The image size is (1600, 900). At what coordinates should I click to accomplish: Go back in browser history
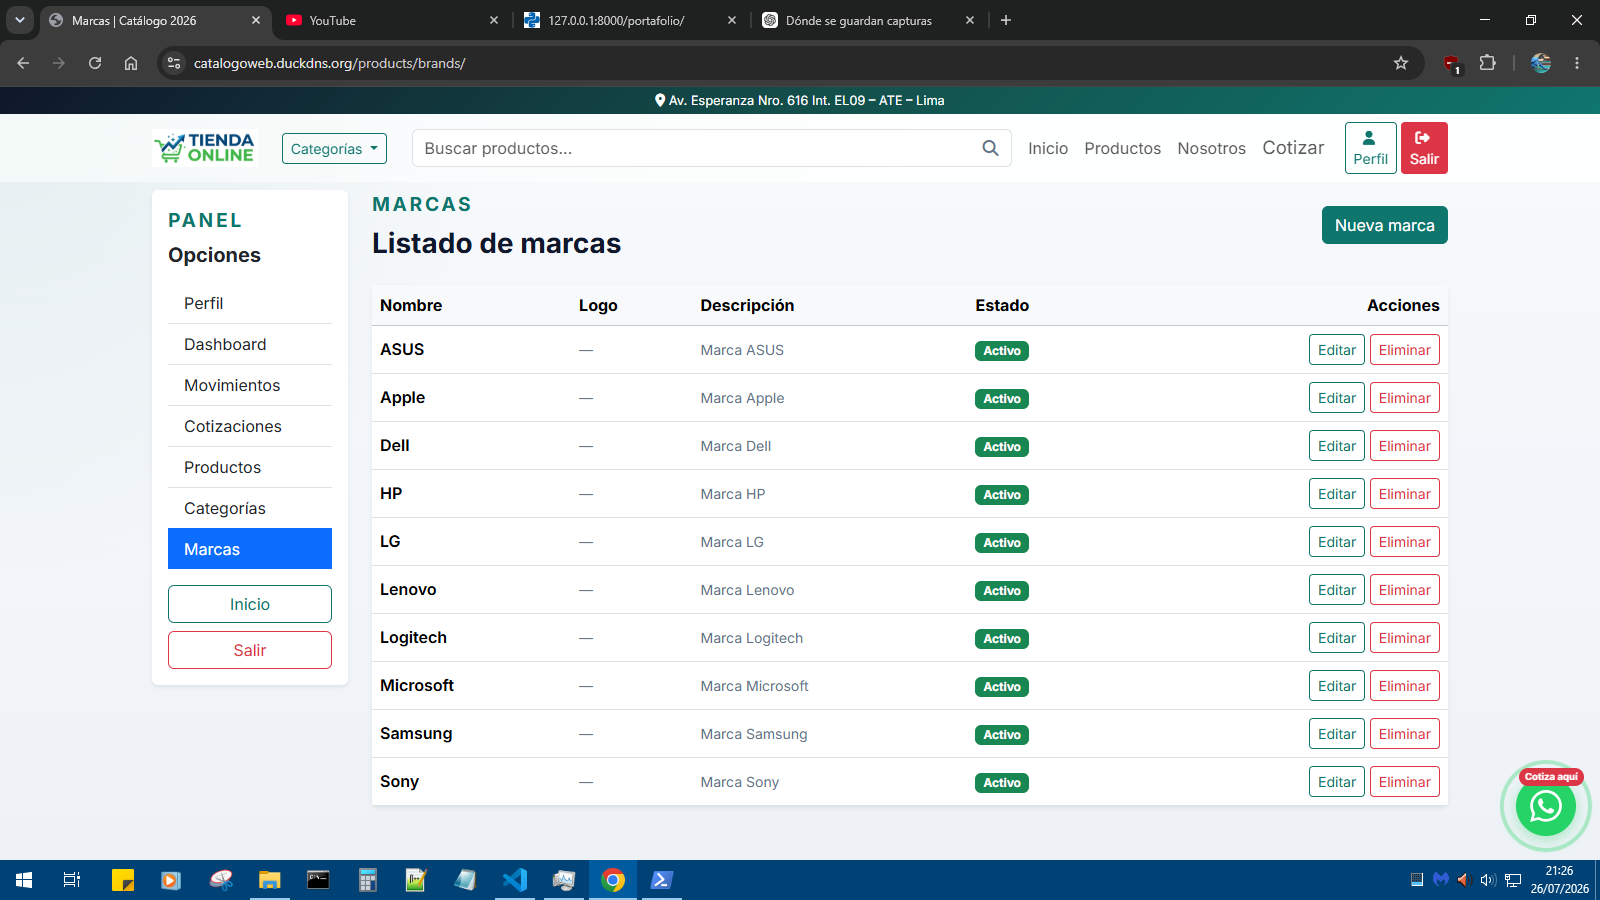pos(23,63)
